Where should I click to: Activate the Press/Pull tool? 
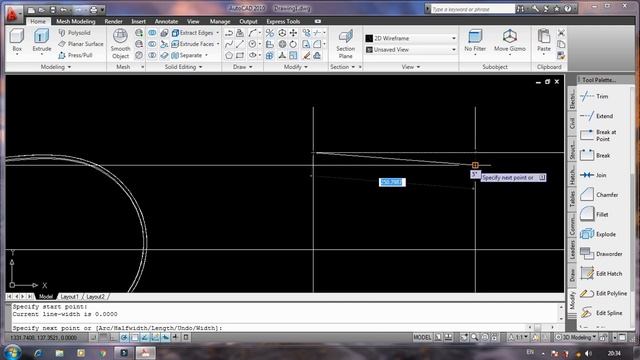coord(76,55)
